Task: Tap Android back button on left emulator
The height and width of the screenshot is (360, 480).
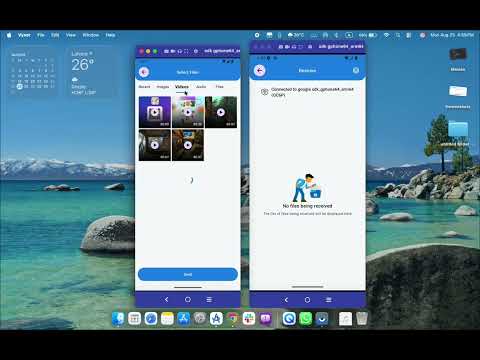Action: click(166, 300)
